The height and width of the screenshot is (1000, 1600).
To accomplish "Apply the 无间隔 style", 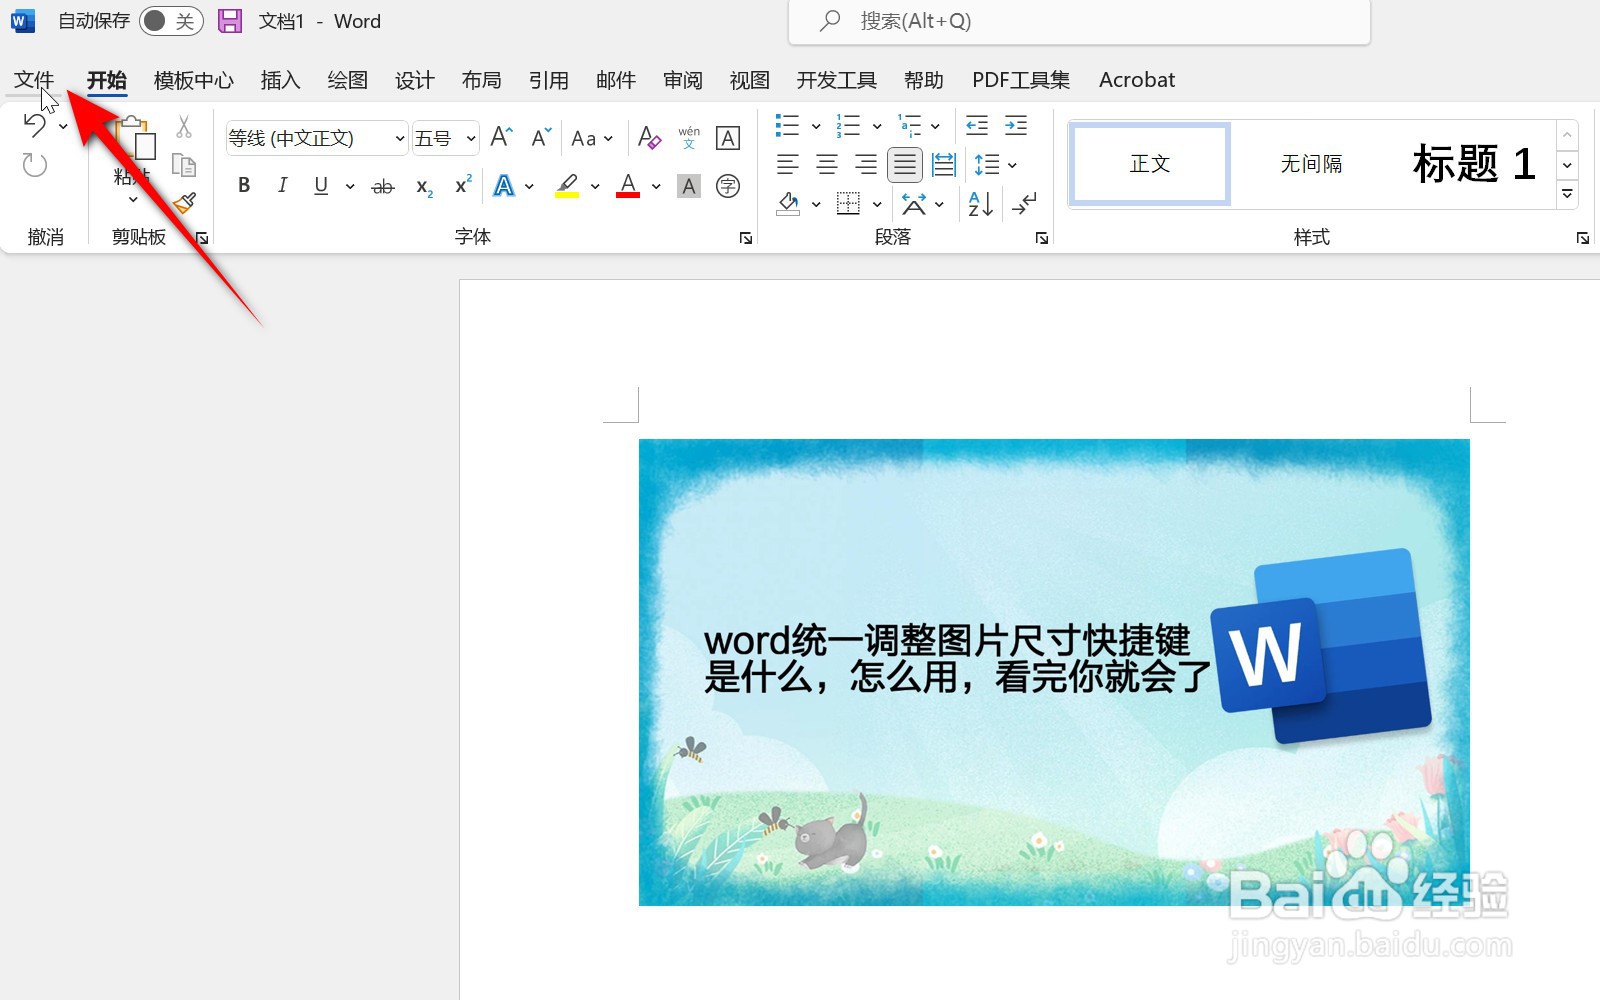I will click(1311, 164).
